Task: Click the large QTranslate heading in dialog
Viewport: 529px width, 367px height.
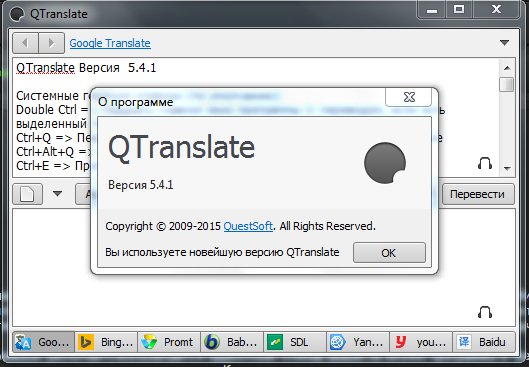Action: pyautogui.click(x=182, y=148)
